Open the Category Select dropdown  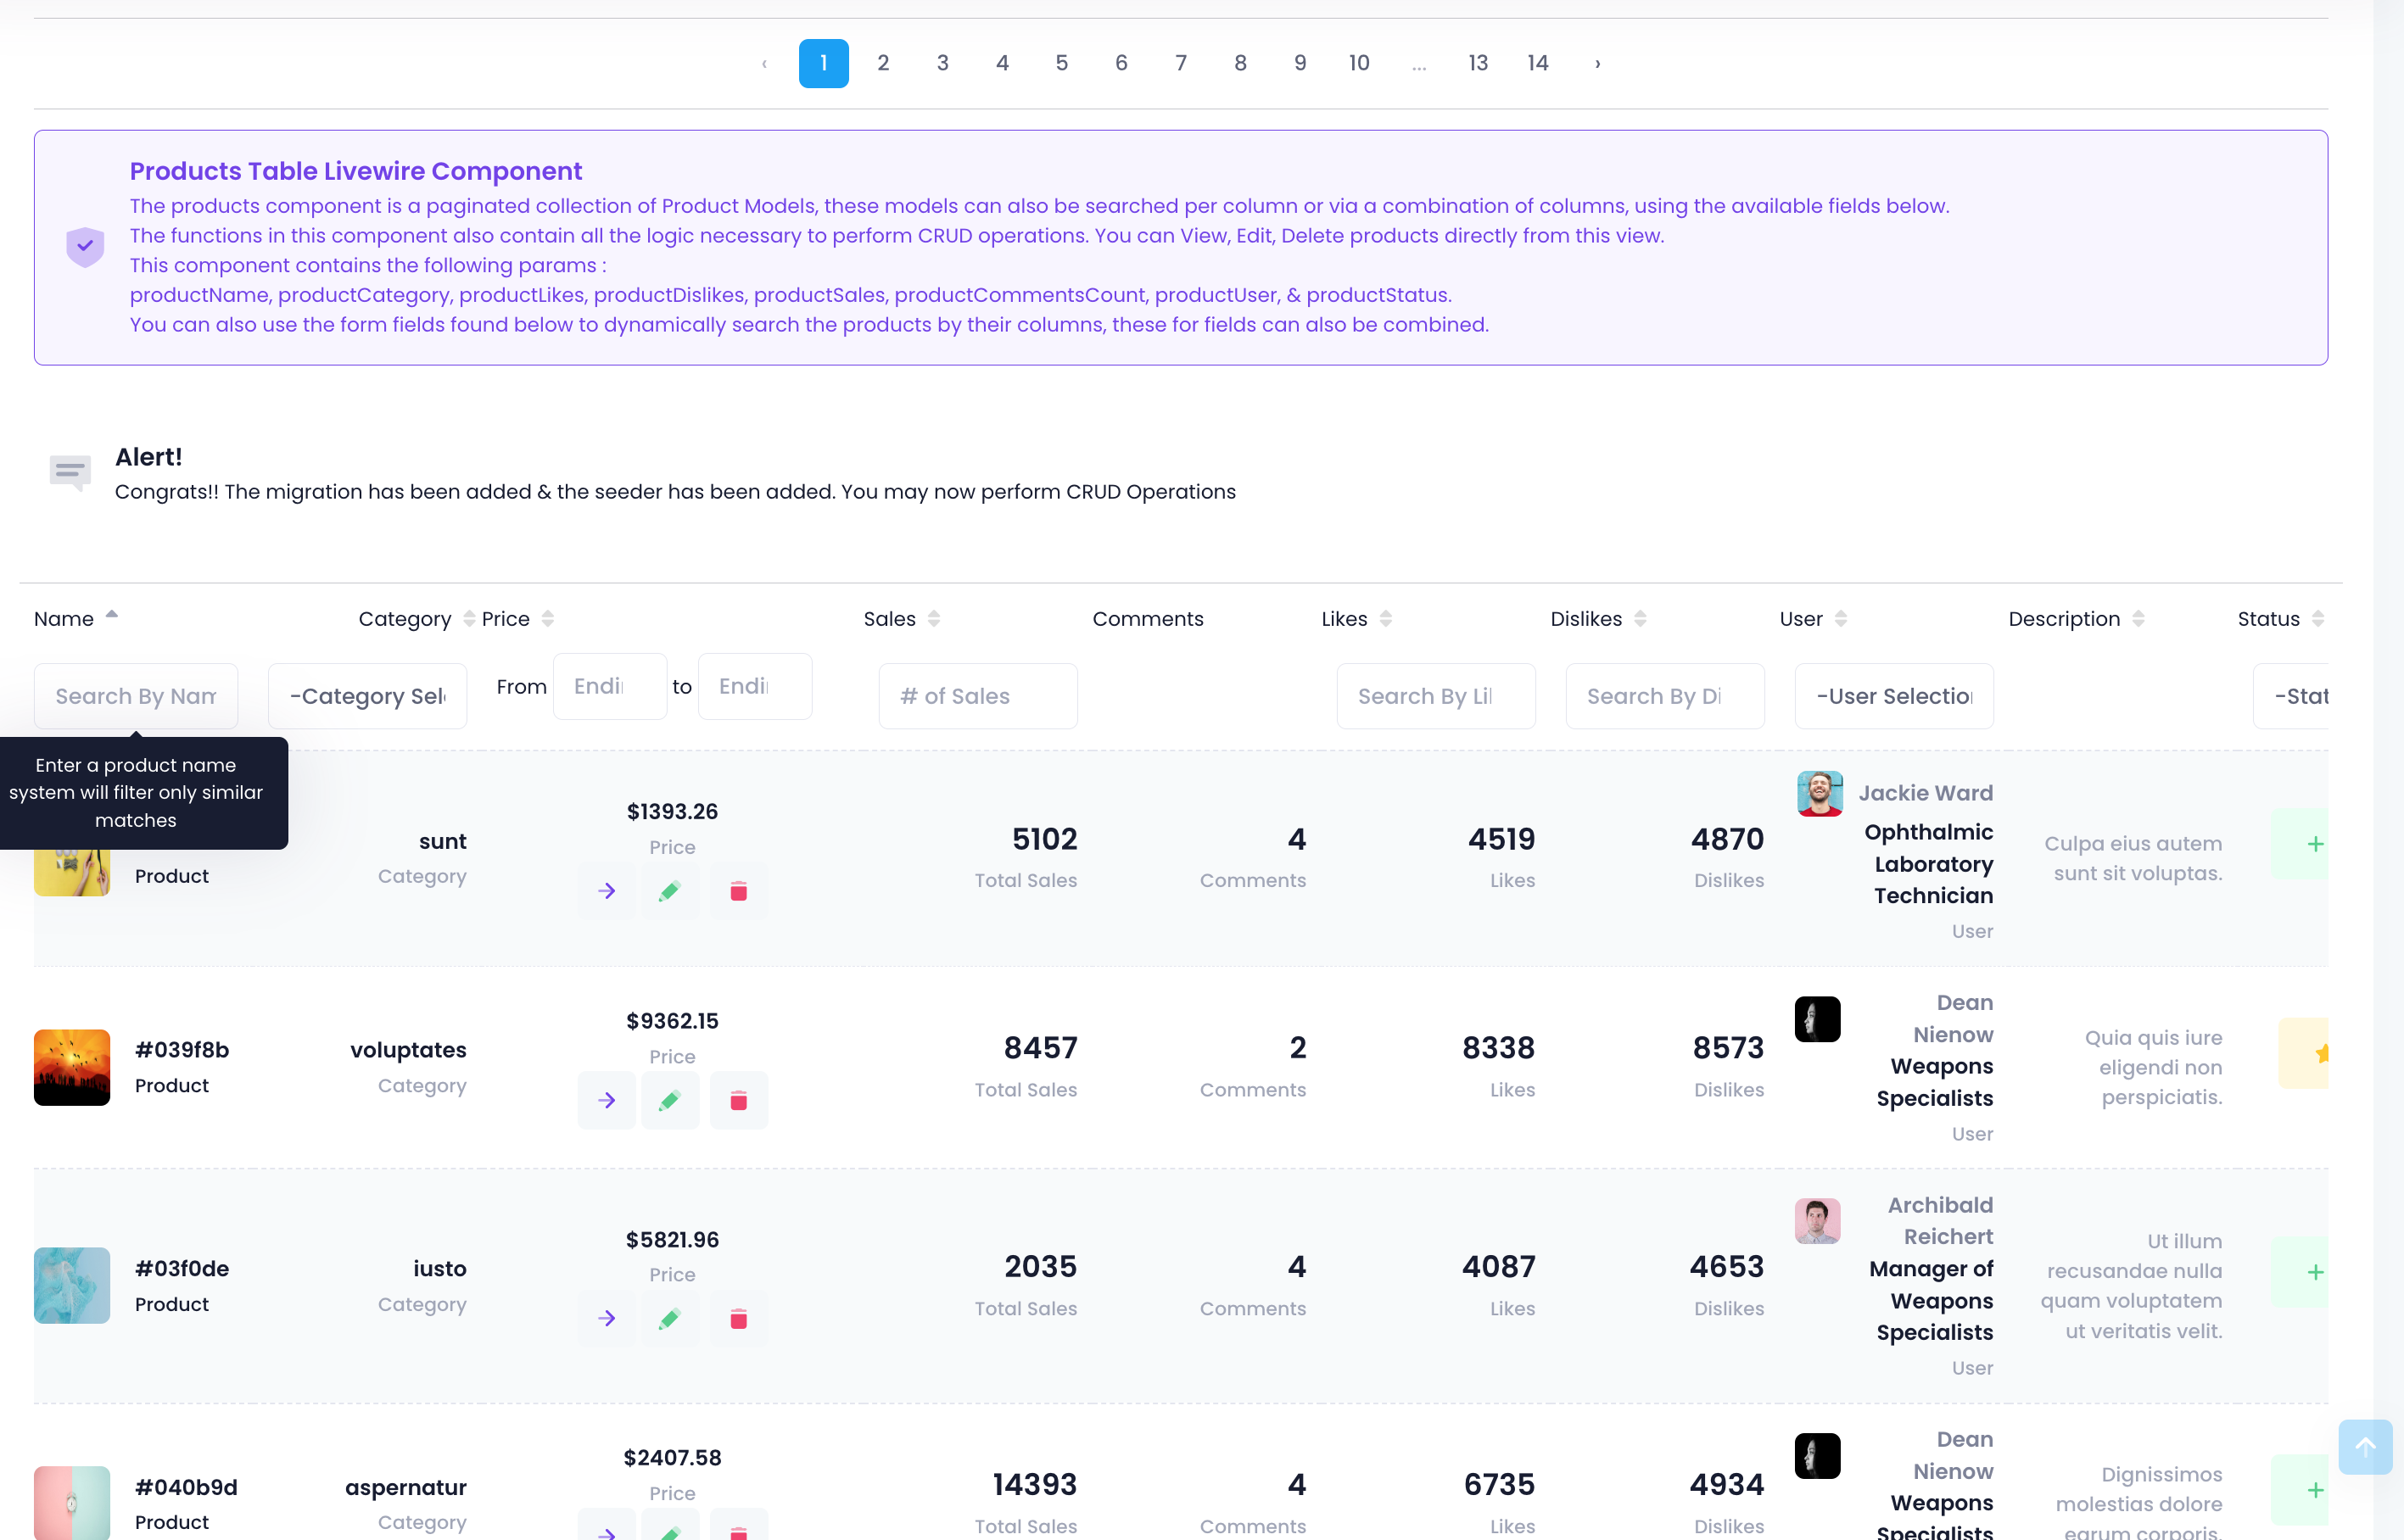(367, 695)
